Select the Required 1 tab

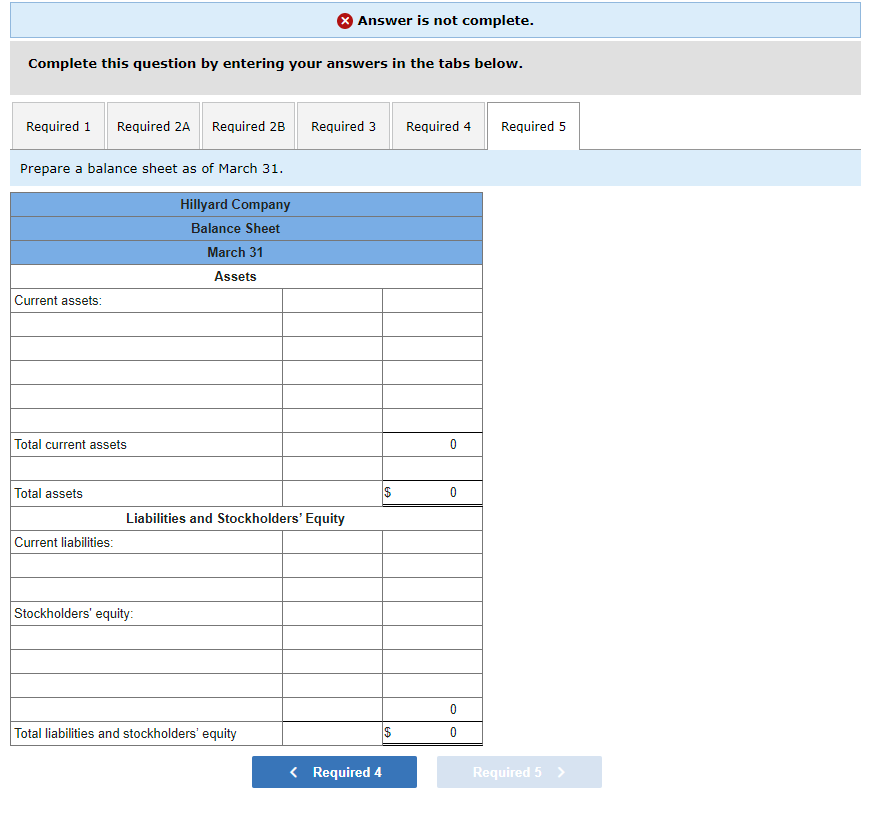click(x=57, y=126)
